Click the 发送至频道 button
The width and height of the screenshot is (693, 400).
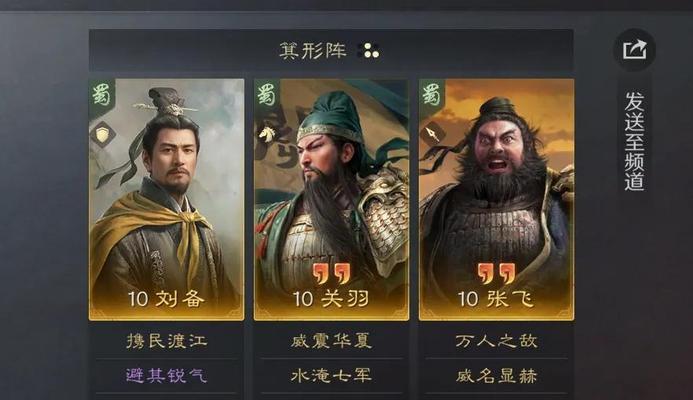click(x=635, y=141)
